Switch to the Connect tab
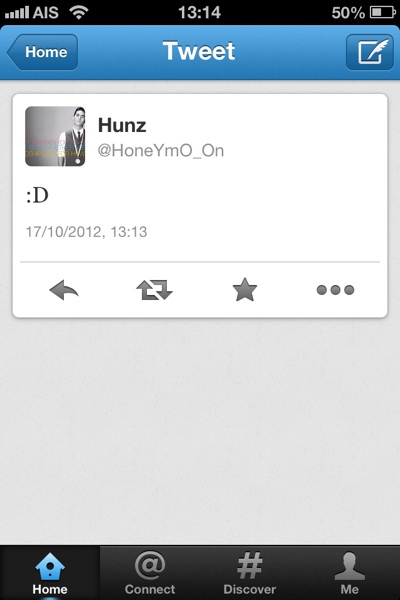The image size is (400, 600). [150, 573]
